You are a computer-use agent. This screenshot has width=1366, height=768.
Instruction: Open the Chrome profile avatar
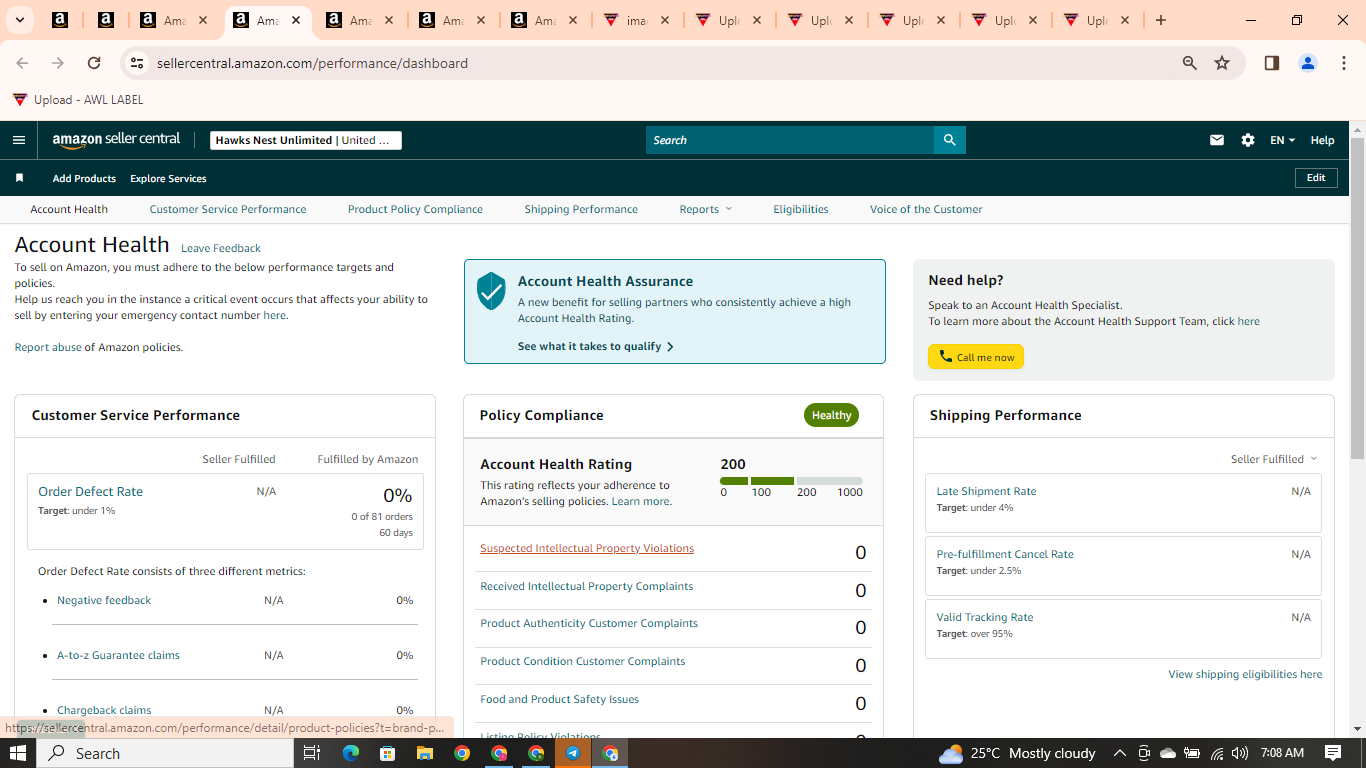(1308, 63)
